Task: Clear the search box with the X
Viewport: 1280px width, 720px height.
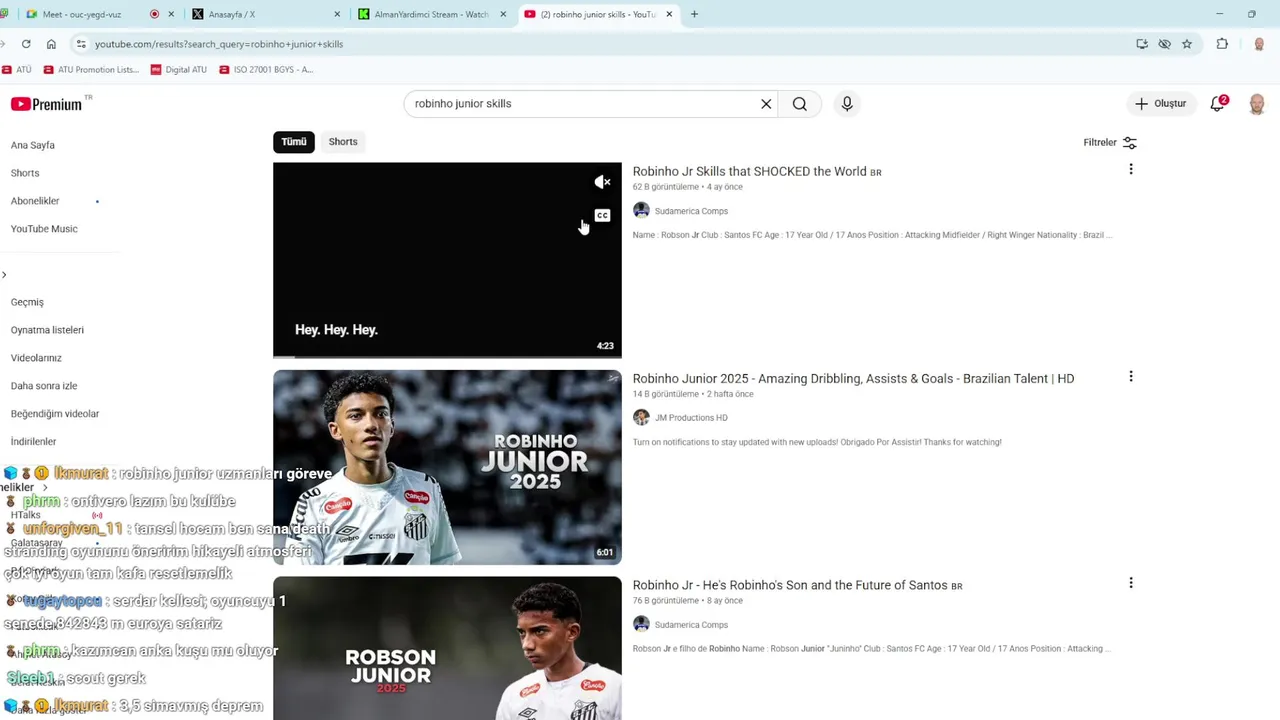Action: click(766, 104)
